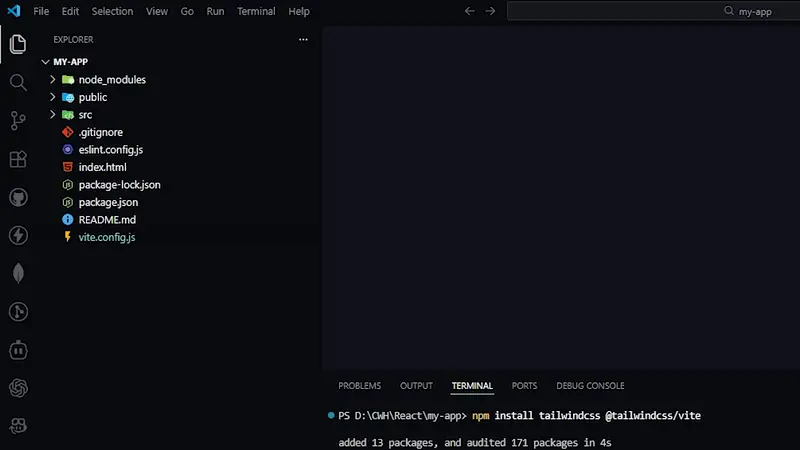Image resolution: width=800 pixels, height=450 pixels.
Task: Open the Source Control view
Action: point(17,121)
